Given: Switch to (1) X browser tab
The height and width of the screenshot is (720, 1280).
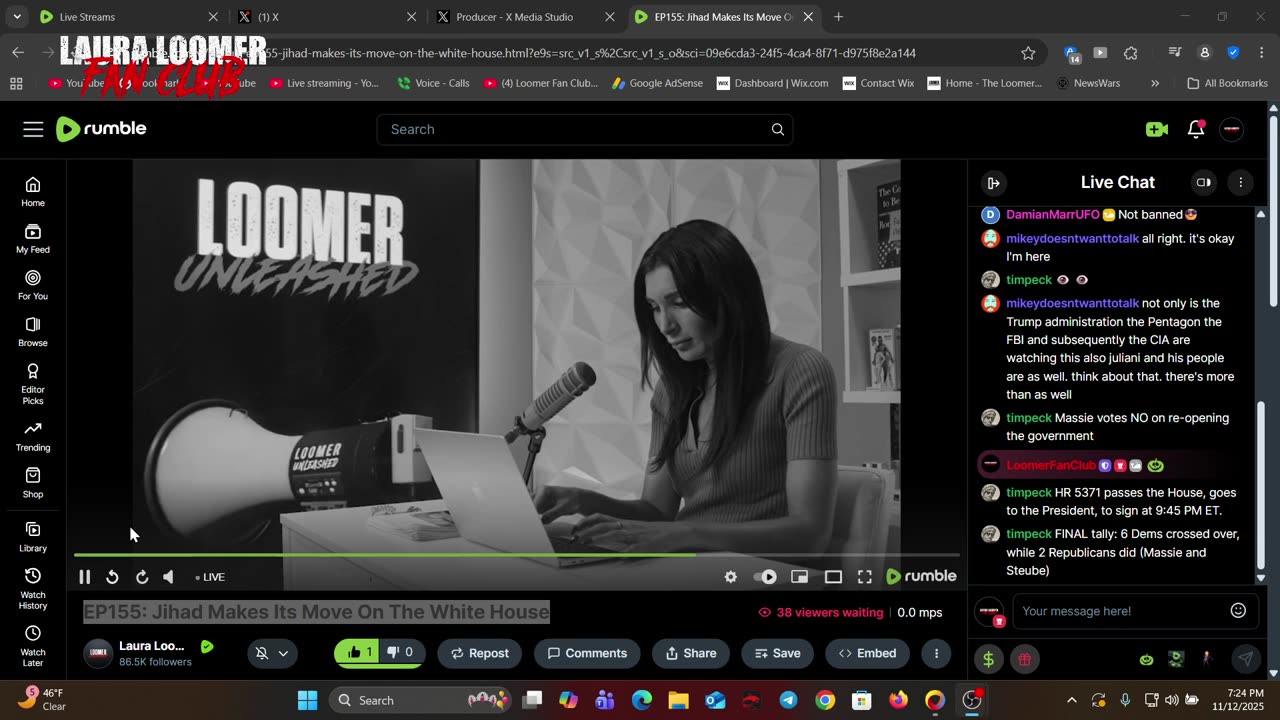Looking at the screenshot, I should tap(327, 17).
